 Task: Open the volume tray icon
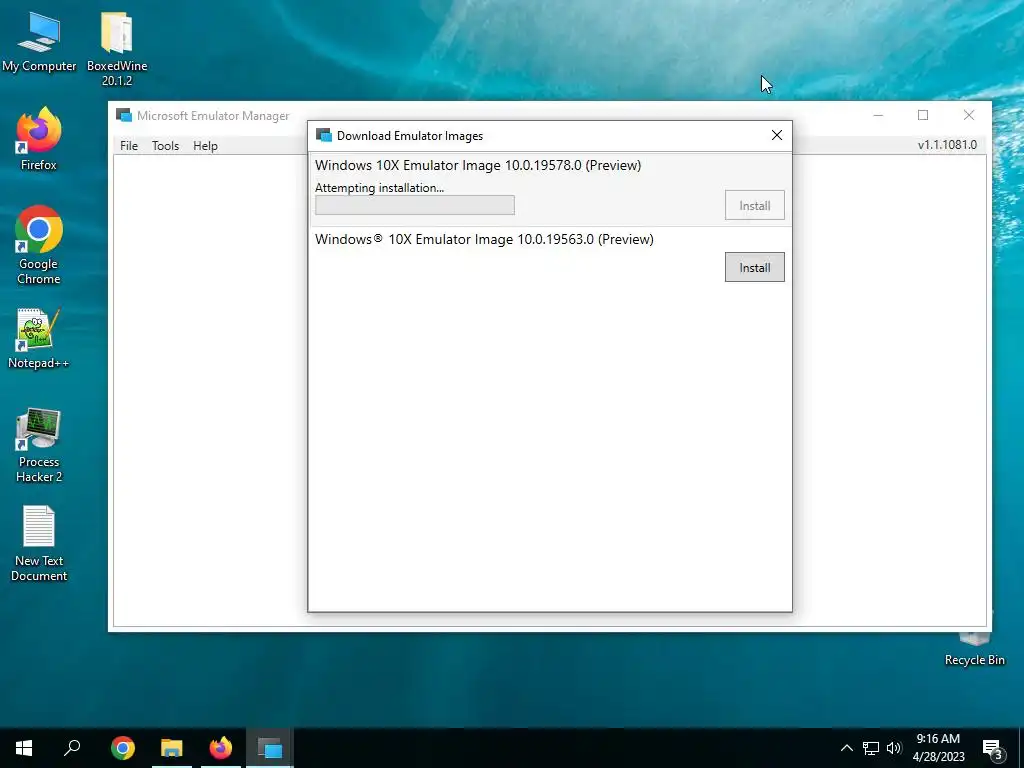pos(894,748)
